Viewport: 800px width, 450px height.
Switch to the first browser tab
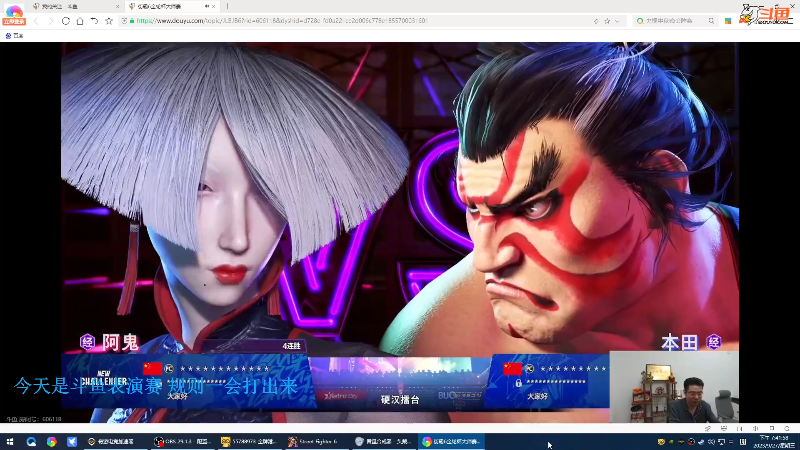[x=74, y=6]
